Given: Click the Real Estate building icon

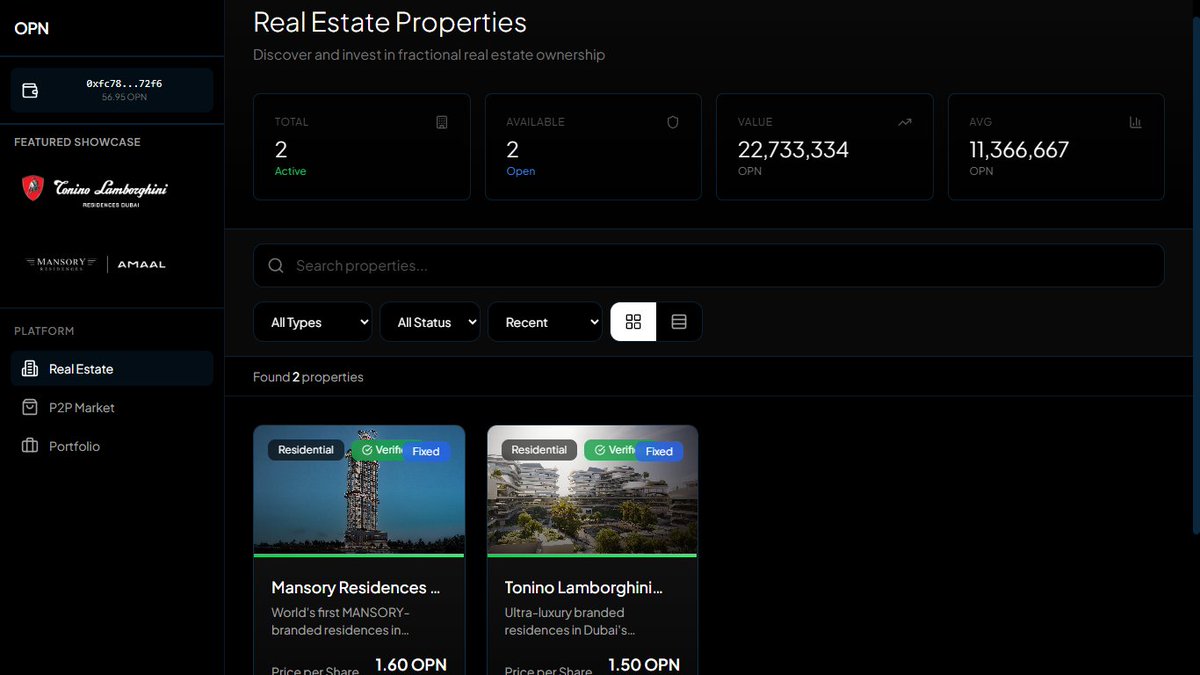Looking at the screenshot, I should click(30, 369).
